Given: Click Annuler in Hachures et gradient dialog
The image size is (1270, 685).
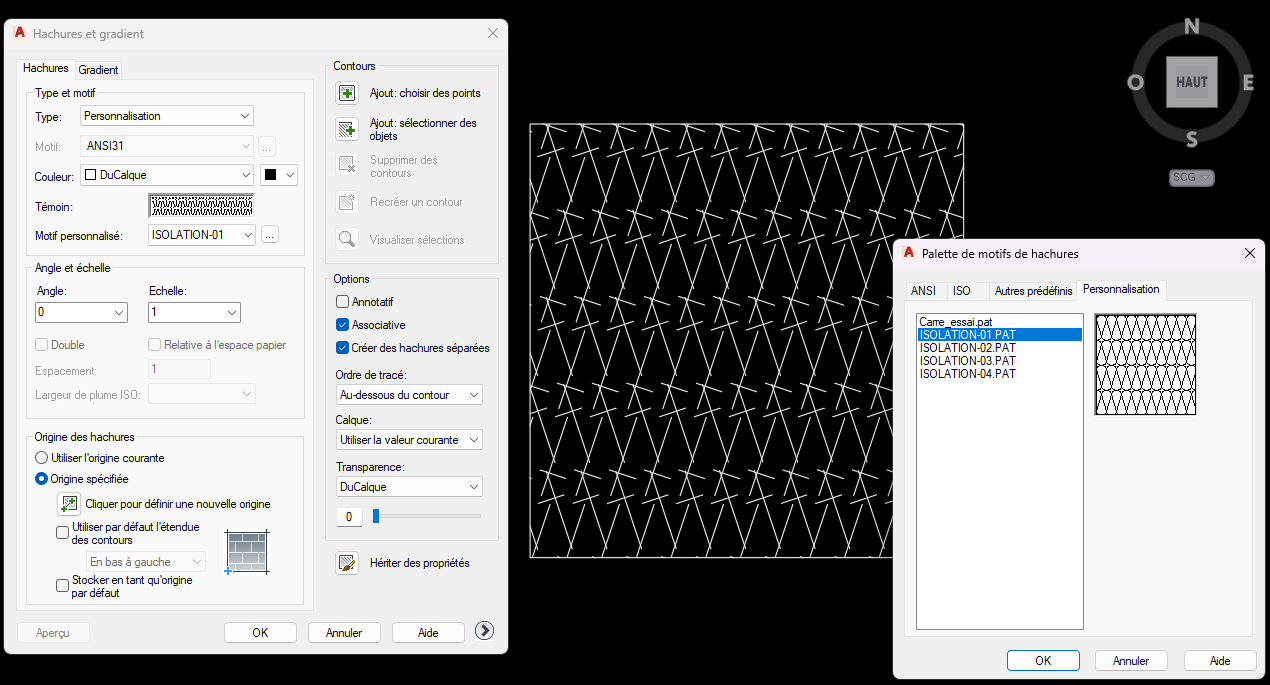Looking at the screenshot, I should click(x=344, y=632).
